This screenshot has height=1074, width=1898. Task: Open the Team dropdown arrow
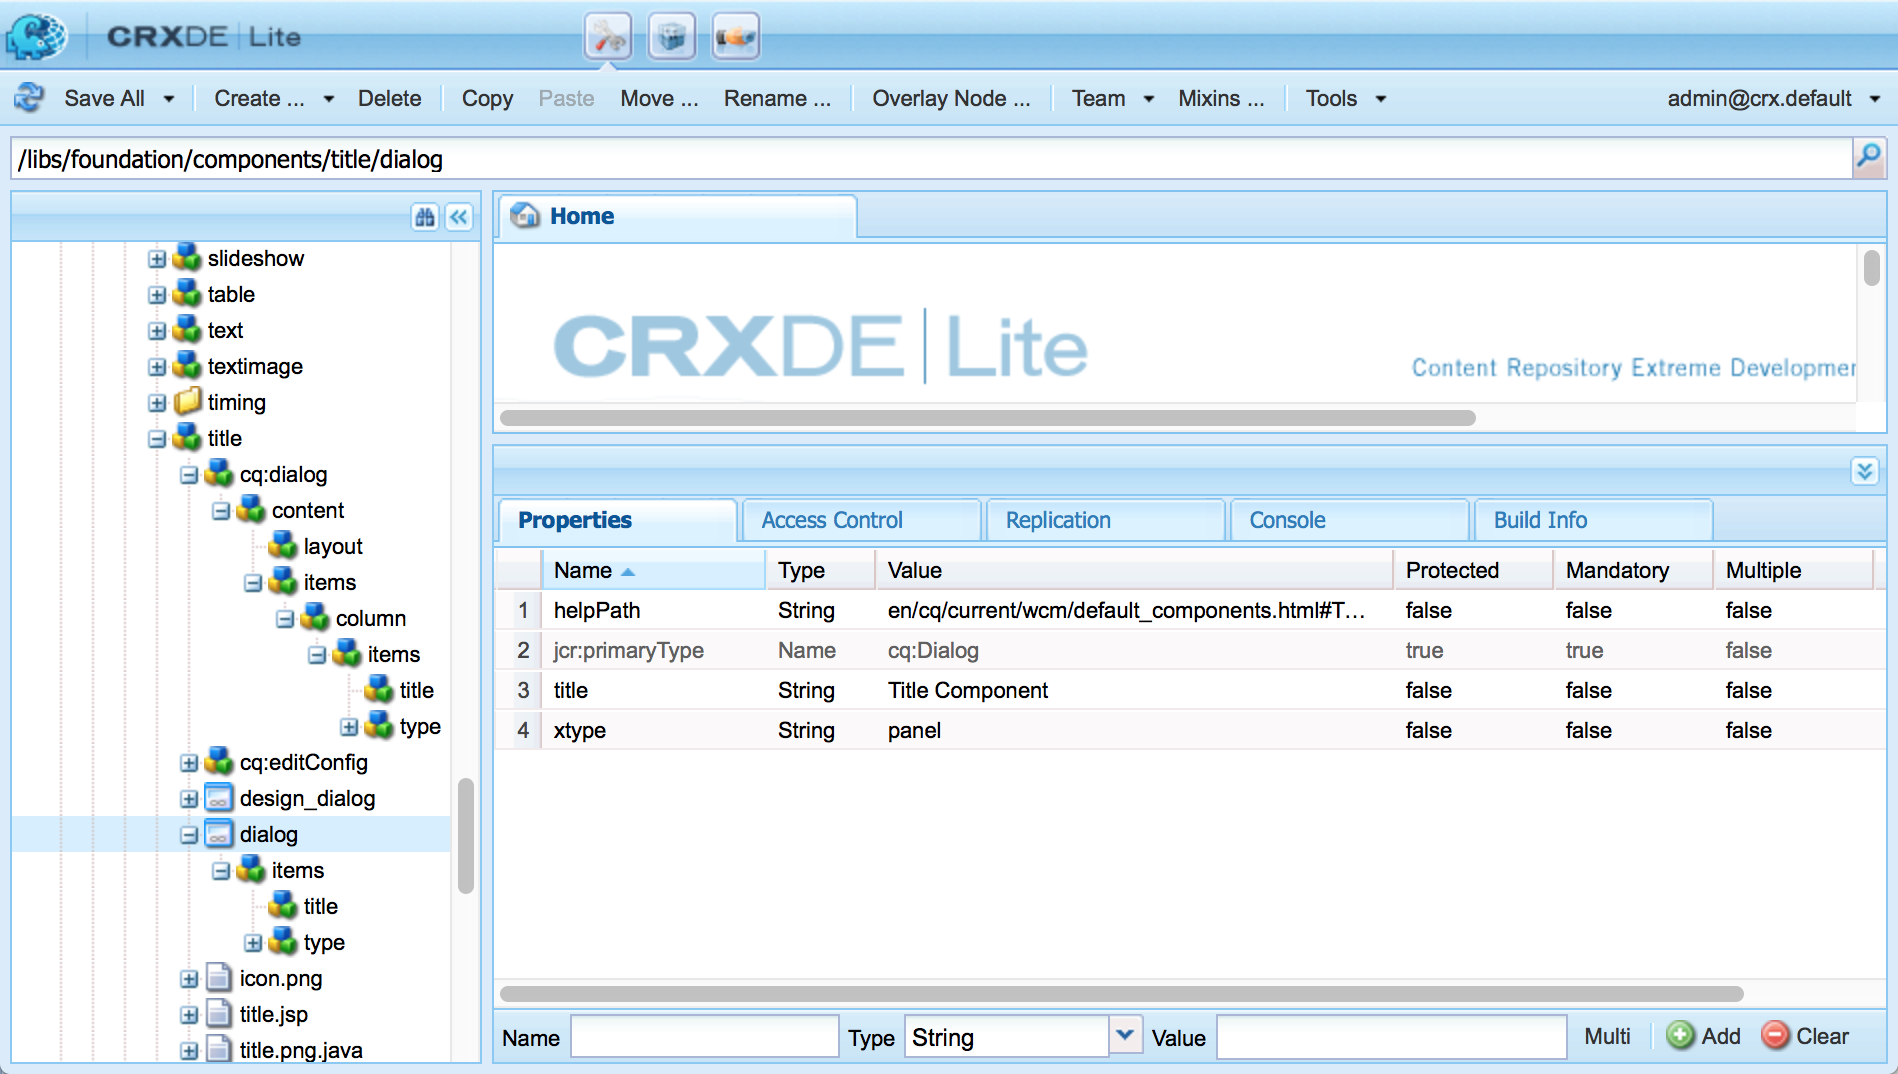(1149, 99)
